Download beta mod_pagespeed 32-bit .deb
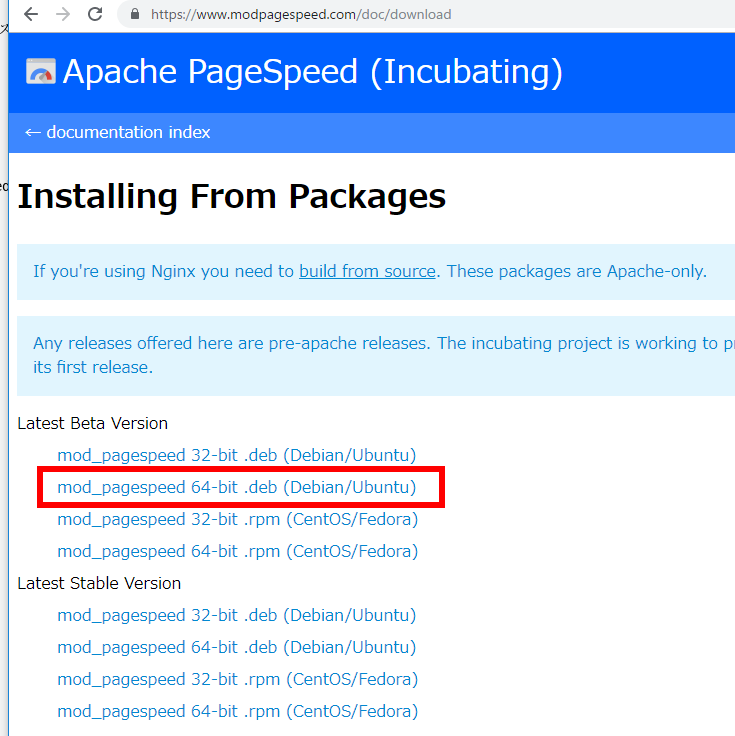This screenshot has width=735, height=736. [237, 455]
